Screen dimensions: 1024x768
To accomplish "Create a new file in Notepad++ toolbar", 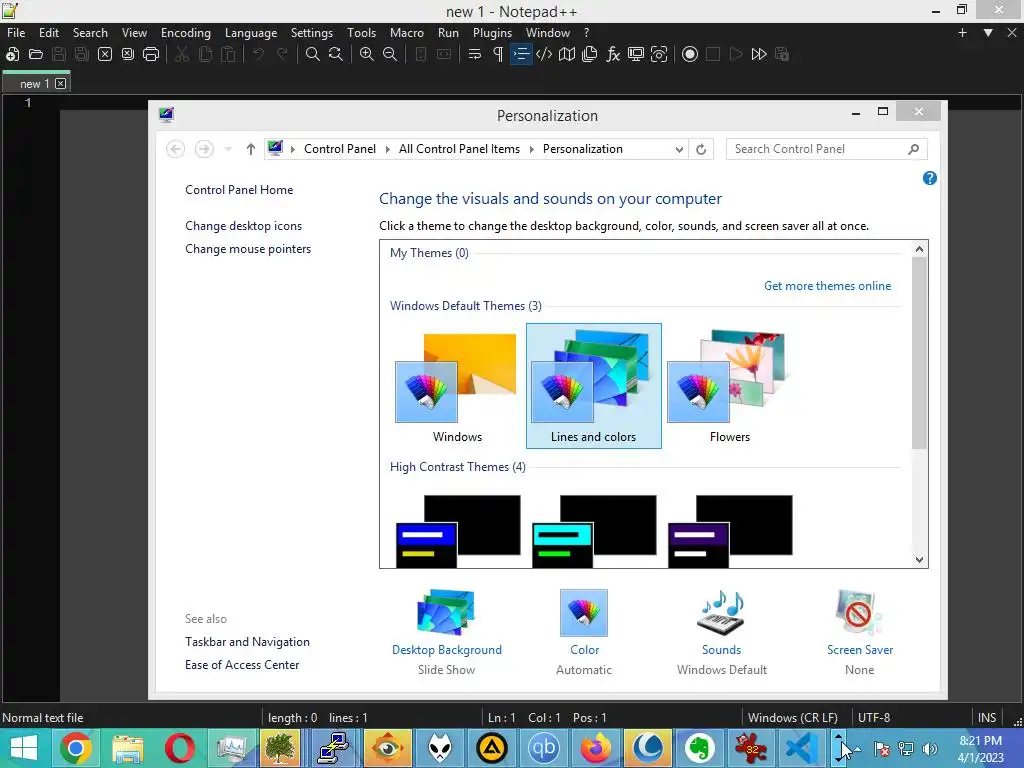I will [x=12, y=54].
